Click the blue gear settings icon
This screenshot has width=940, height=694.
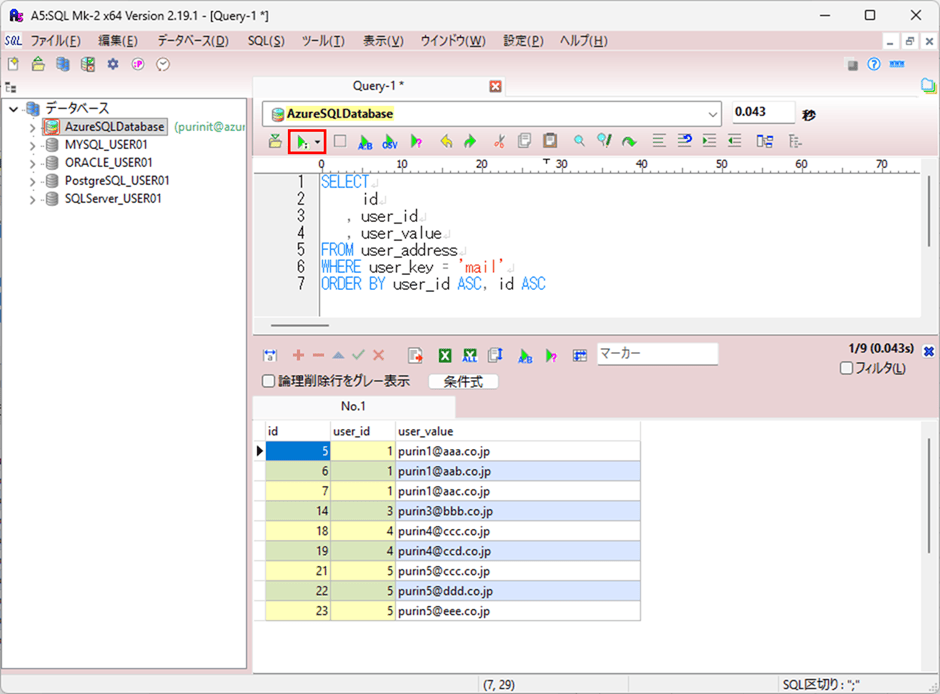113,64
